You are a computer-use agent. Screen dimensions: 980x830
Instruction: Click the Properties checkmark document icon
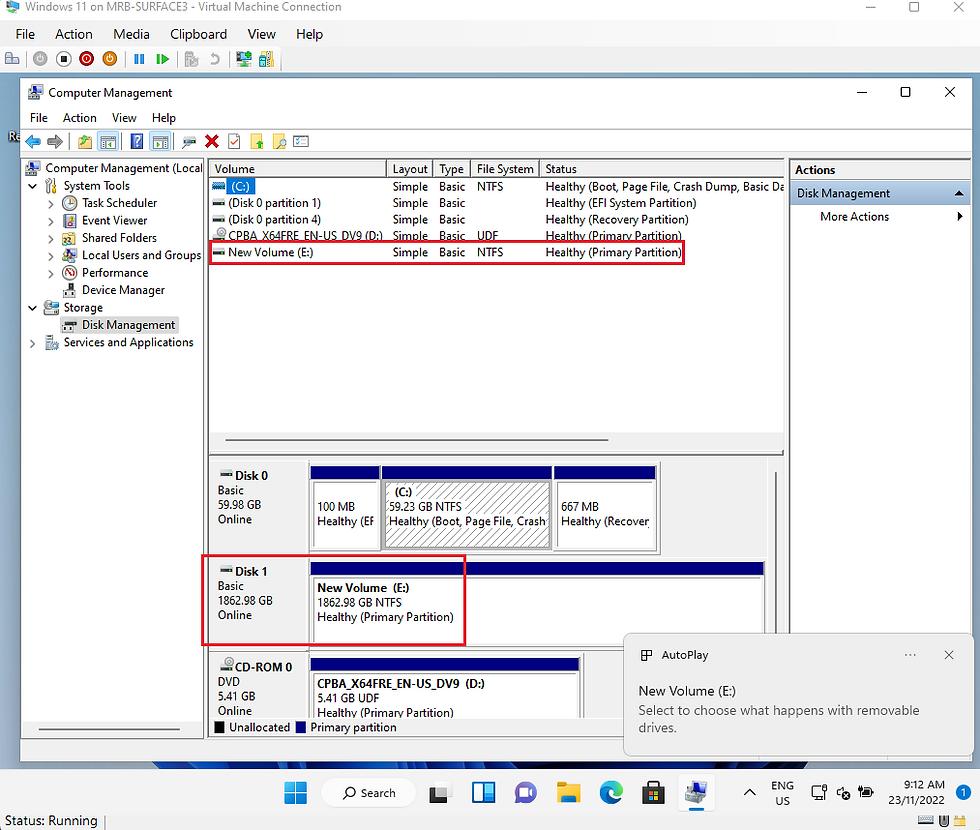[x=234, y=142]
